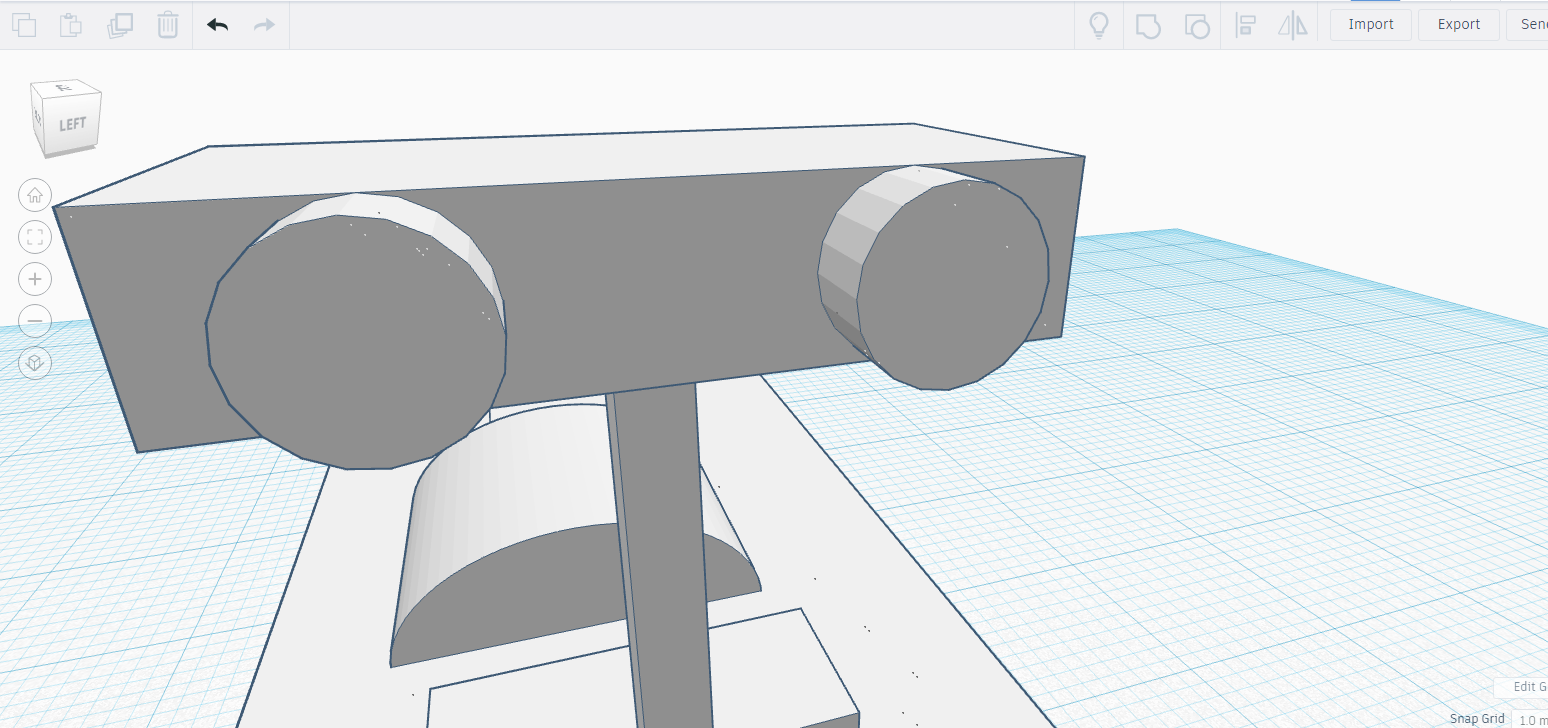The image size is (1548, 728).
Task: Open the Edit Grid settings
Action: point(1522,687)
